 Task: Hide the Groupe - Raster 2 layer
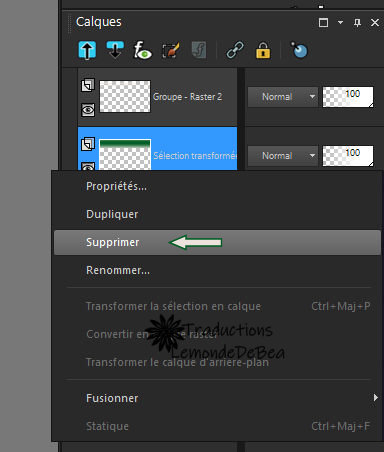coord(88,110)
